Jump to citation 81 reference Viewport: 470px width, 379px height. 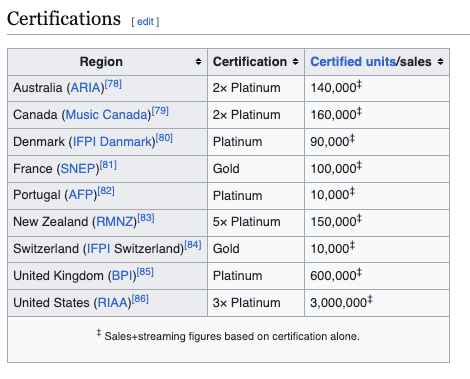pyautogui.click(x=108, y=164)
